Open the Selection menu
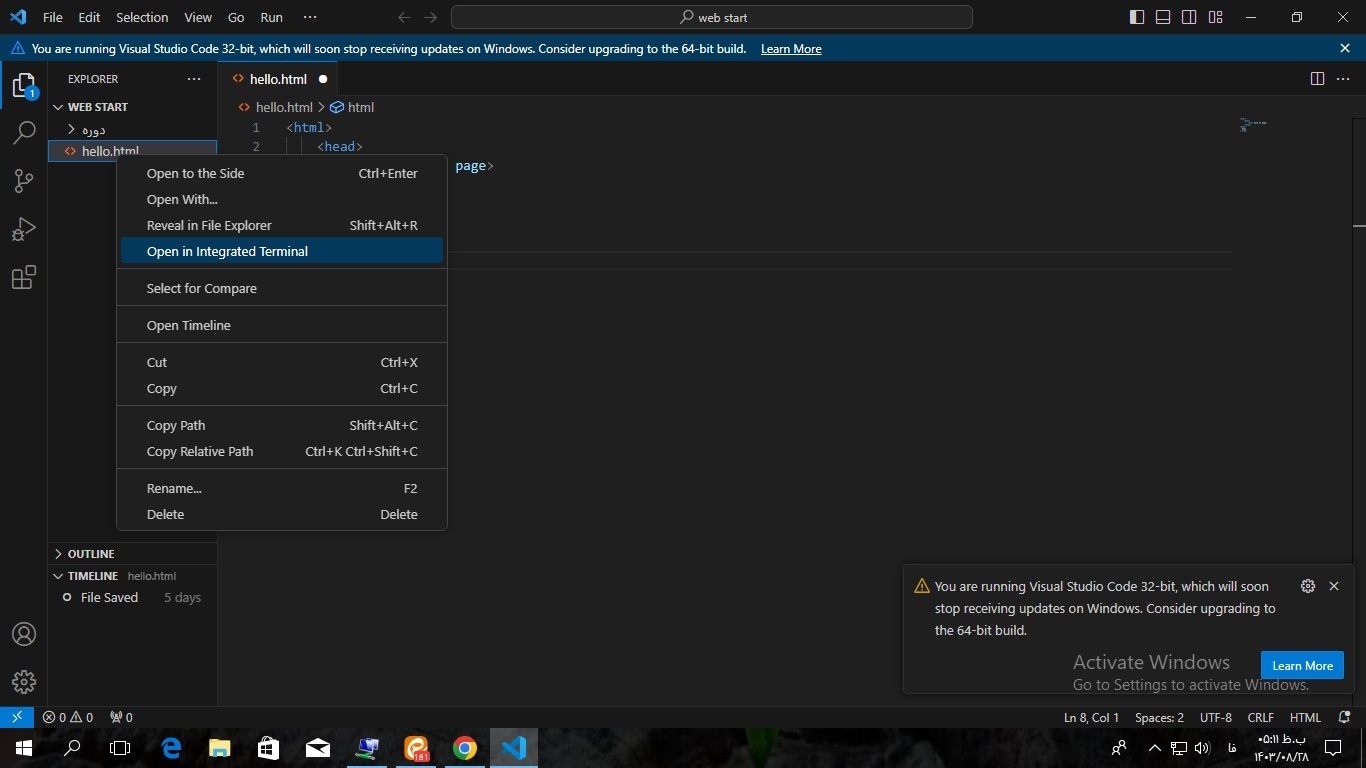This screenshot has width=1366, height=768. pos(142,17)
